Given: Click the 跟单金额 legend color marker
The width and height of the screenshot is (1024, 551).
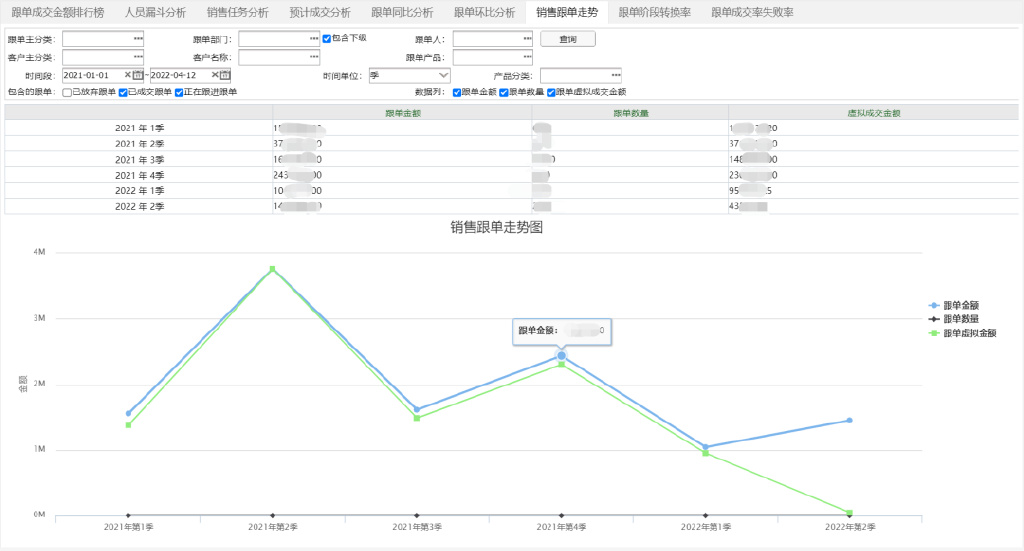Looking at the screenshot, I should [x=934, y=305].
